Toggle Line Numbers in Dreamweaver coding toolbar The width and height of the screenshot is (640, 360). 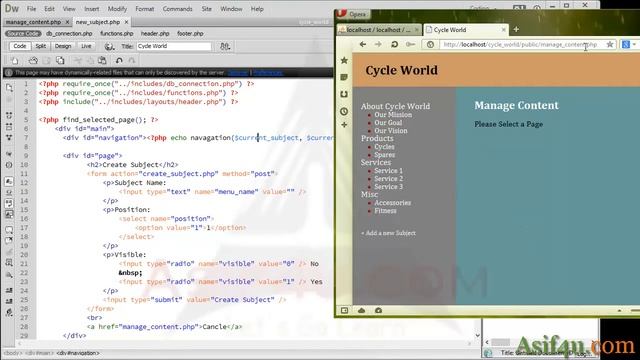pos(9,182)
